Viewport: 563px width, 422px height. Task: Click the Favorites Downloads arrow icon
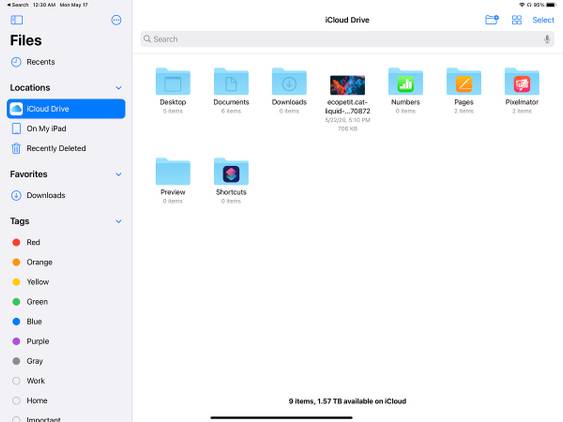16,195
